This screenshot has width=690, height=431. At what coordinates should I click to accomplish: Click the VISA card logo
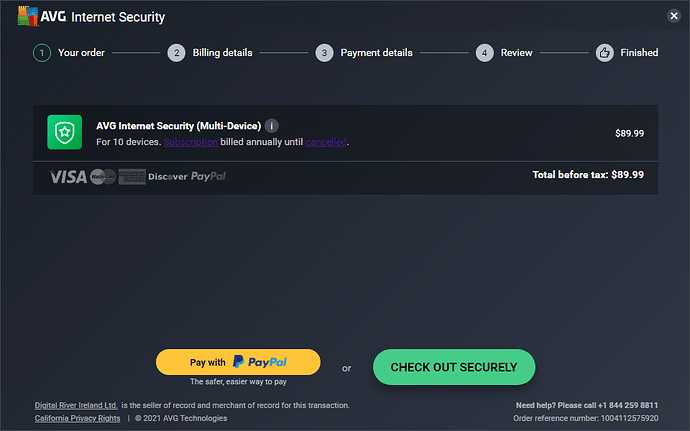(68, 176)
